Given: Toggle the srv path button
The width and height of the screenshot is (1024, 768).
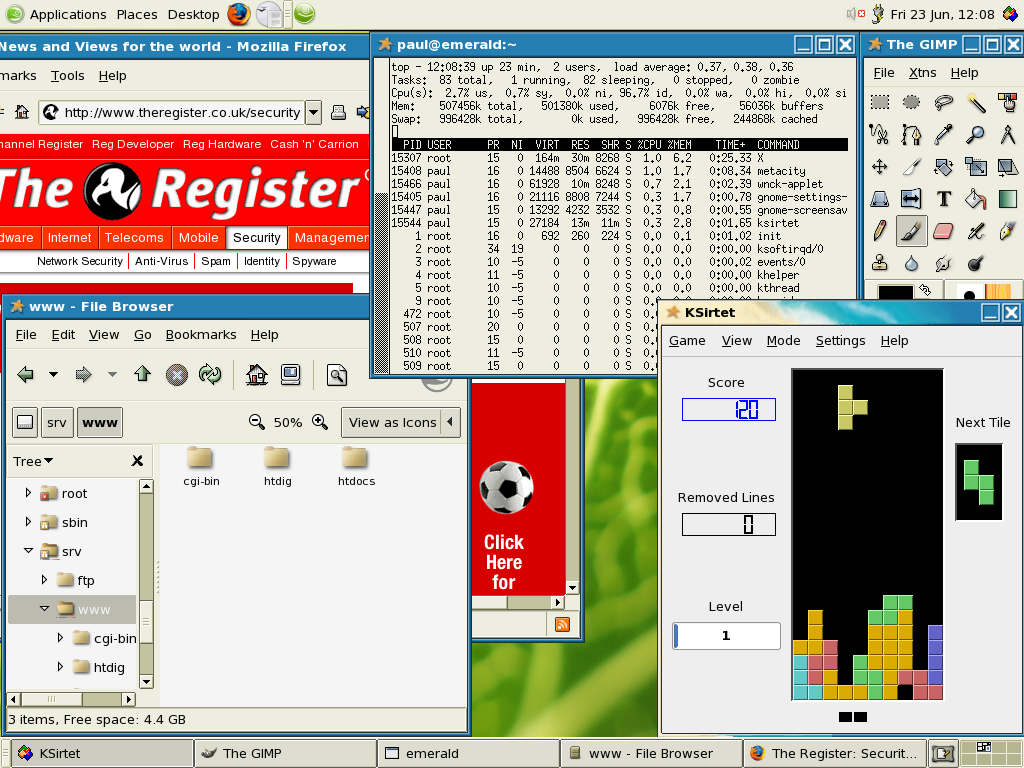Looking at the screenshot, I should (x=57, y=422).
